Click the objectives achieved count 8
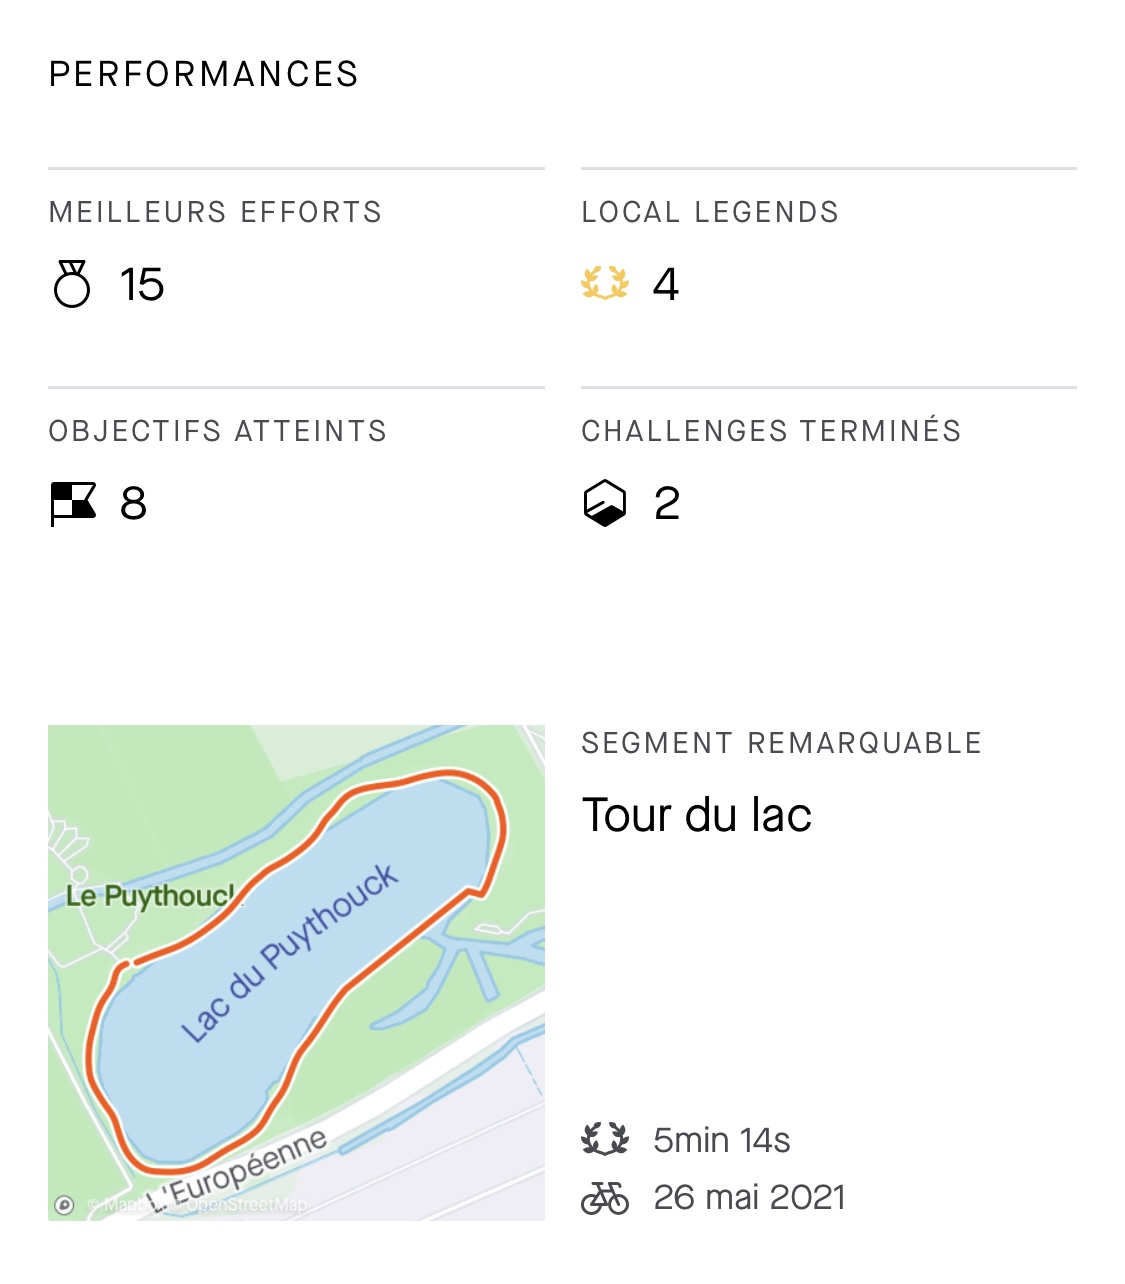The height and width of the screenshot is (1284, 1125). 133,504
